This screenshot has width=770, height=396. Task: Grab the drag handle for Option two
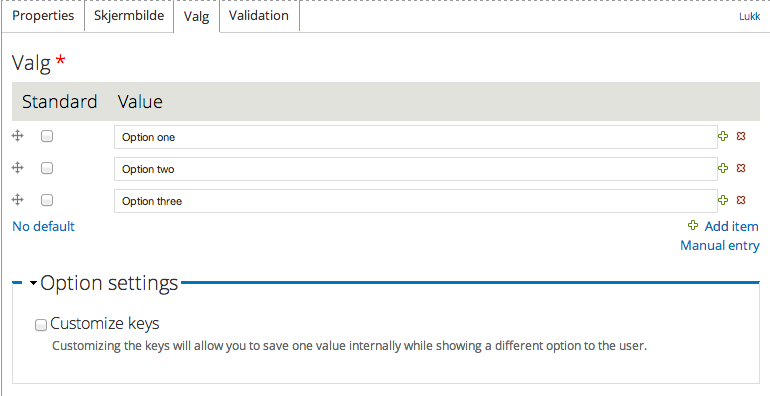pos(18,168)
